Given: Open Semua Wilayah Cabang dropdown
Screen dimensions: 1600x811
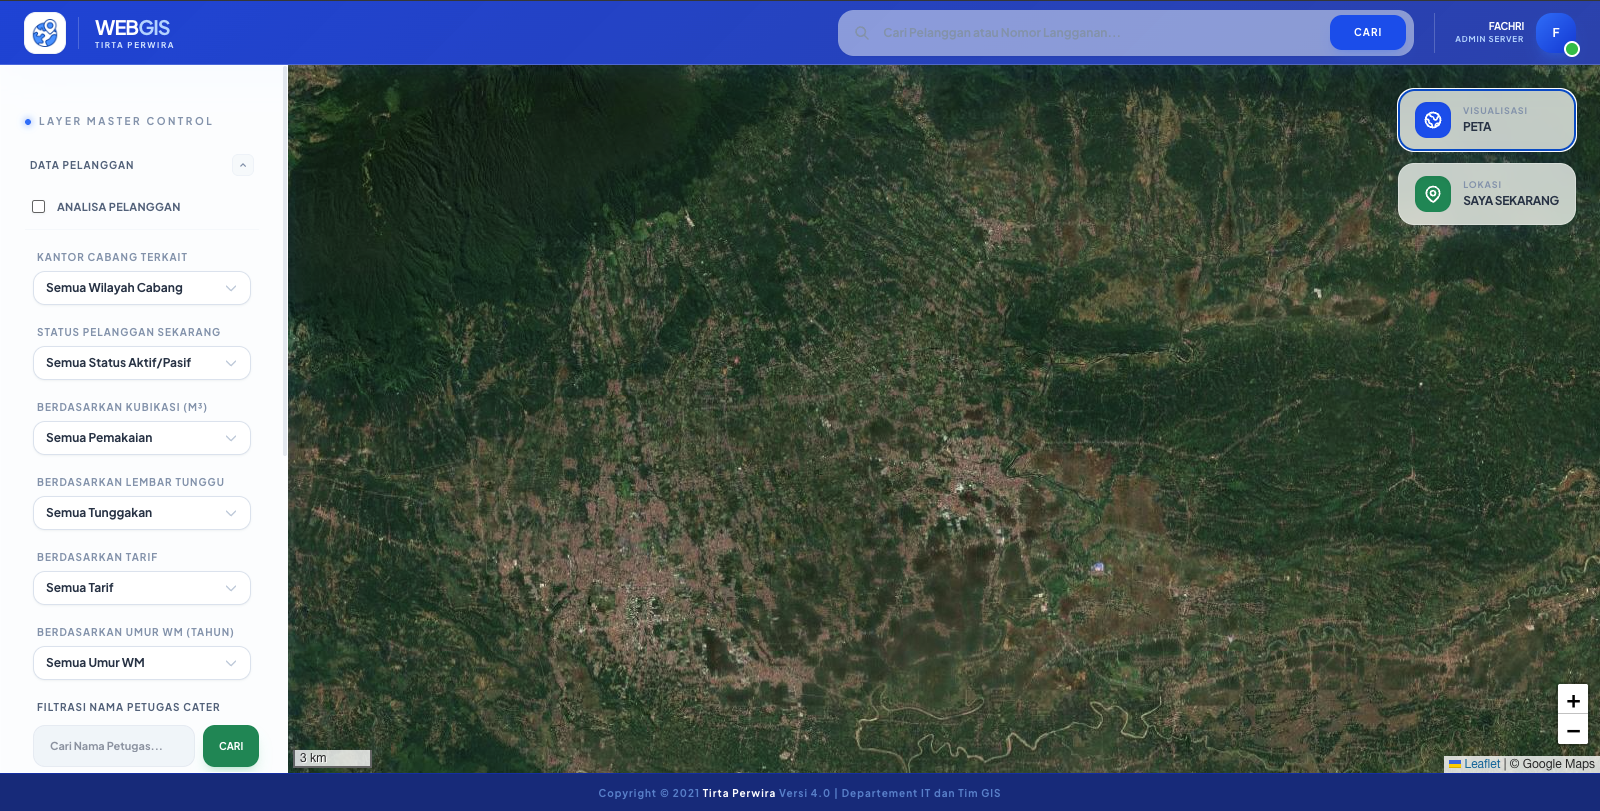Looking at the screenshot, I should pos(142,288).
